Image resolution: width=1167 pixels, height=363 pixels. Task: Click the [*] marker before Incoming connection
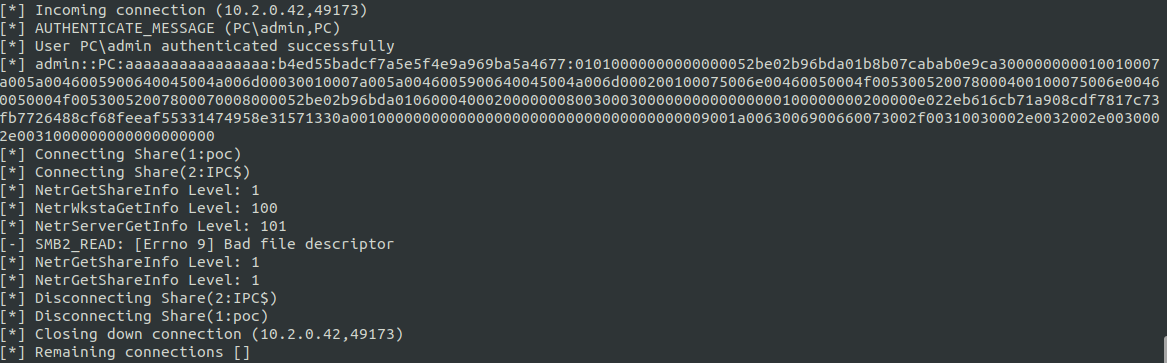point(13,10)
